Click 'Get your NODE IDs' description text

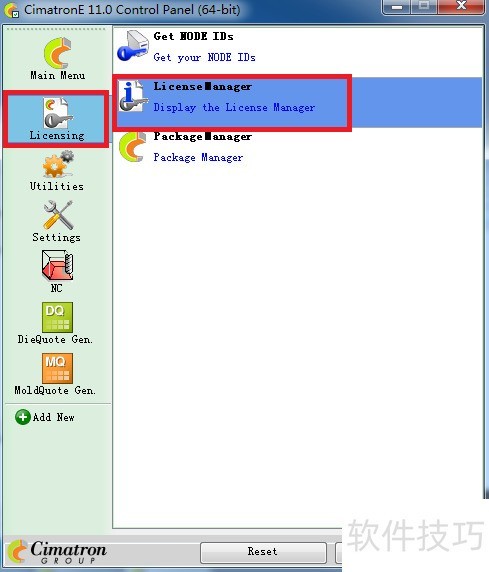(x=204, y=57)
